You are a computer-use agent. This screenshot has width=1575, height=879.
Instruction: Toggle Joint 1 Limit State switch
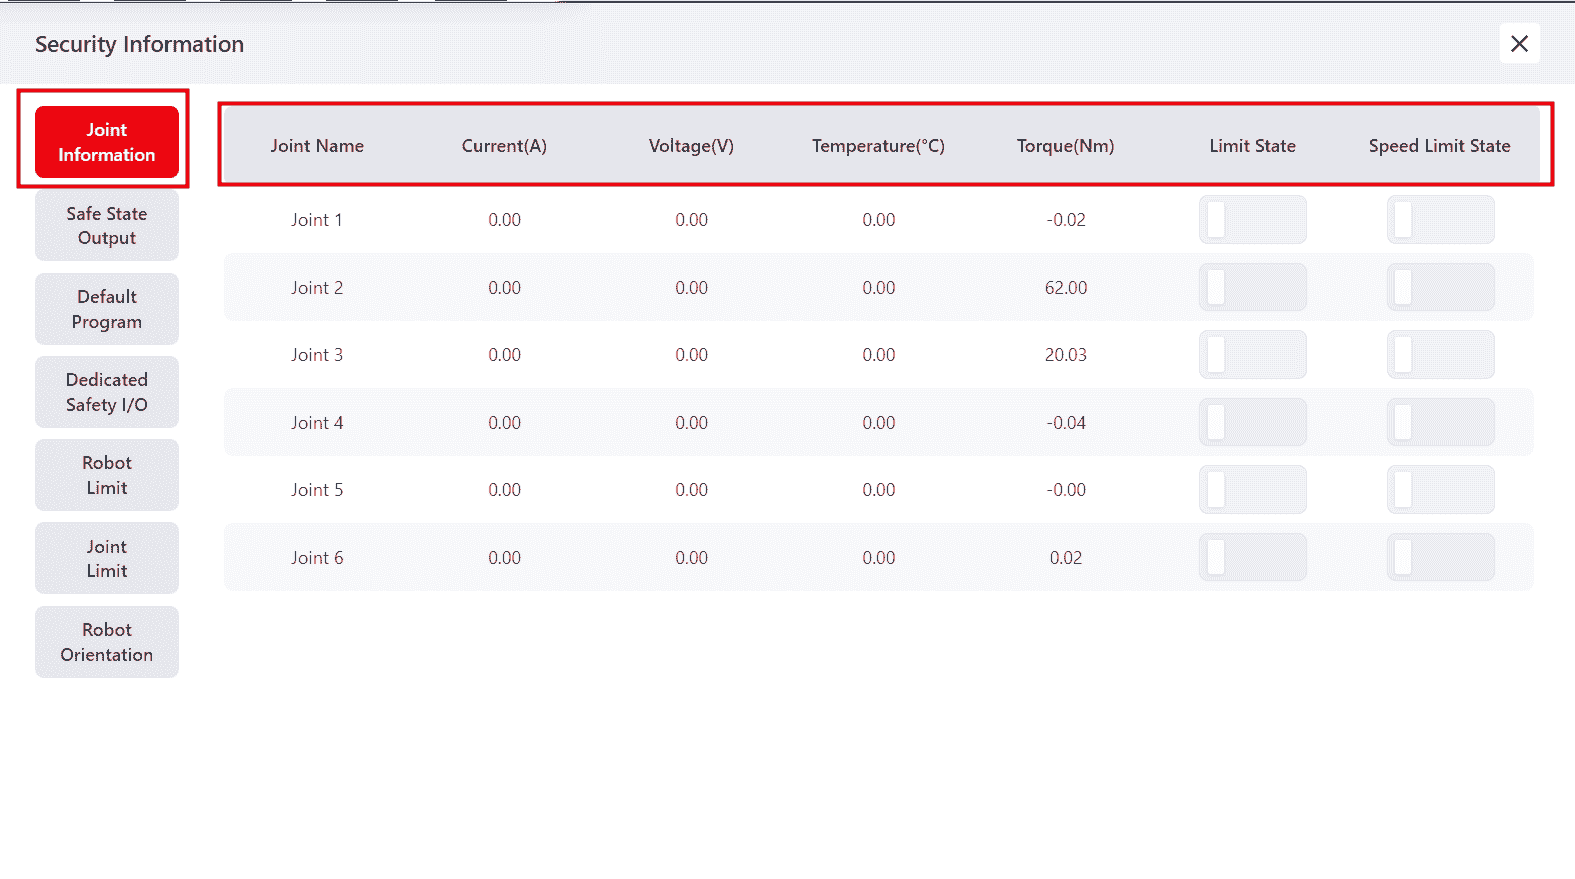(x=1252, y=220)
